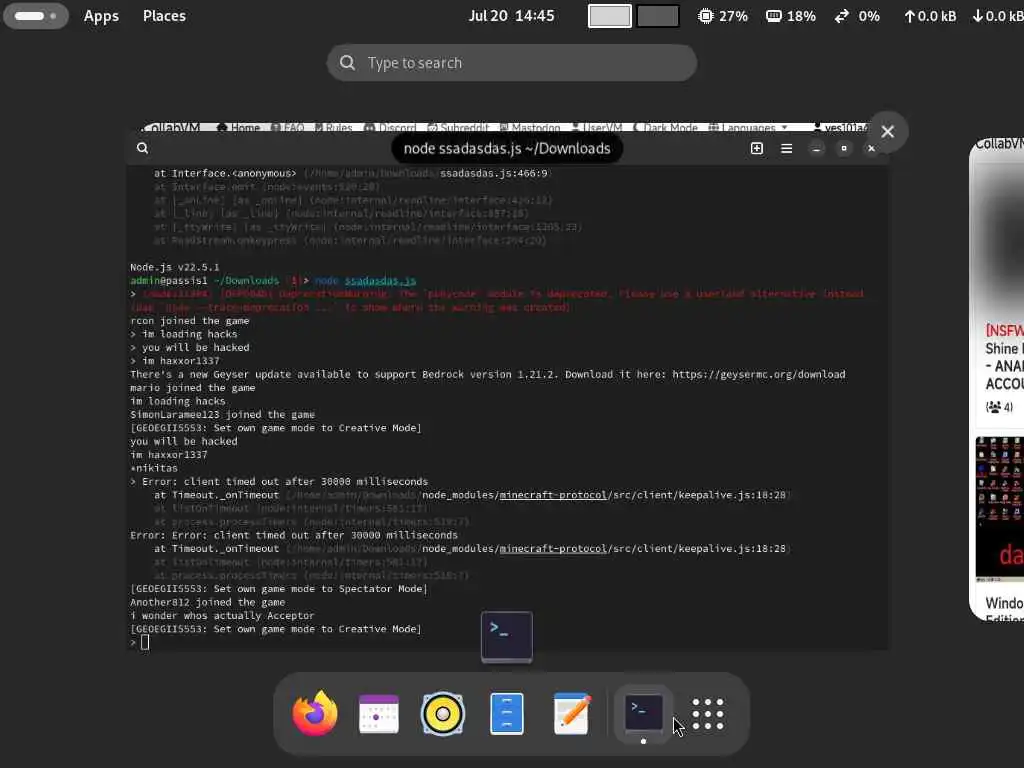The image size is (1024, 768).
Task: Click the 'rcon joined the game' line
Action: 189,321
